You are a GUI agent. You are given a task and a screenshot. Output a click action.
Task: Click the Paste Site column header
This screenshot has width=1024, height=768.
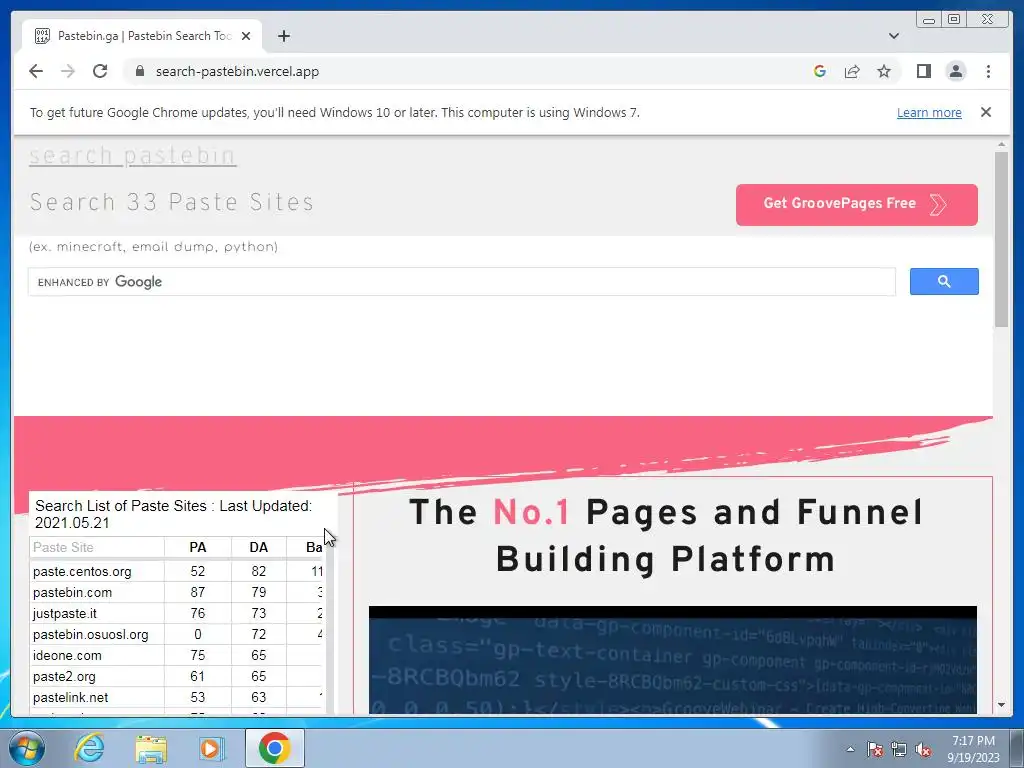[97, 547]
